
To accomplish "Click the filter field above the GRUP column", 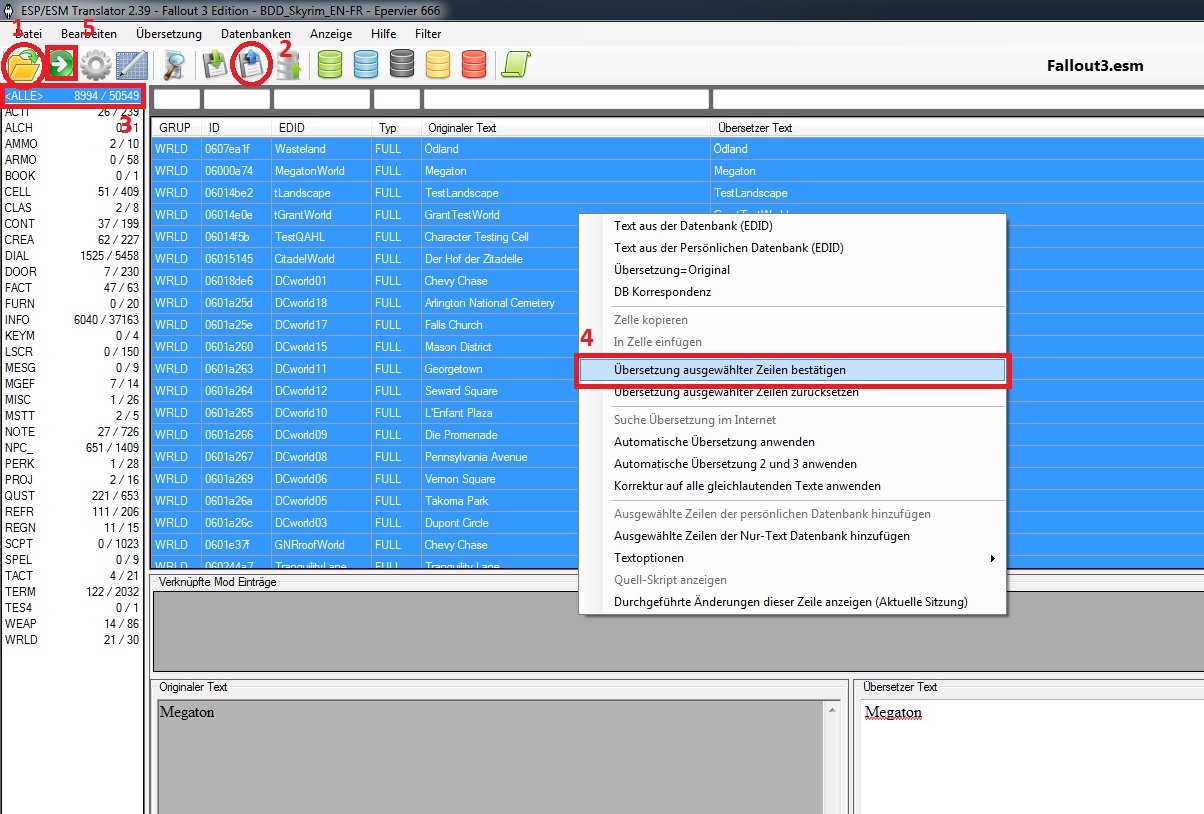I will (x=177, y=99).
